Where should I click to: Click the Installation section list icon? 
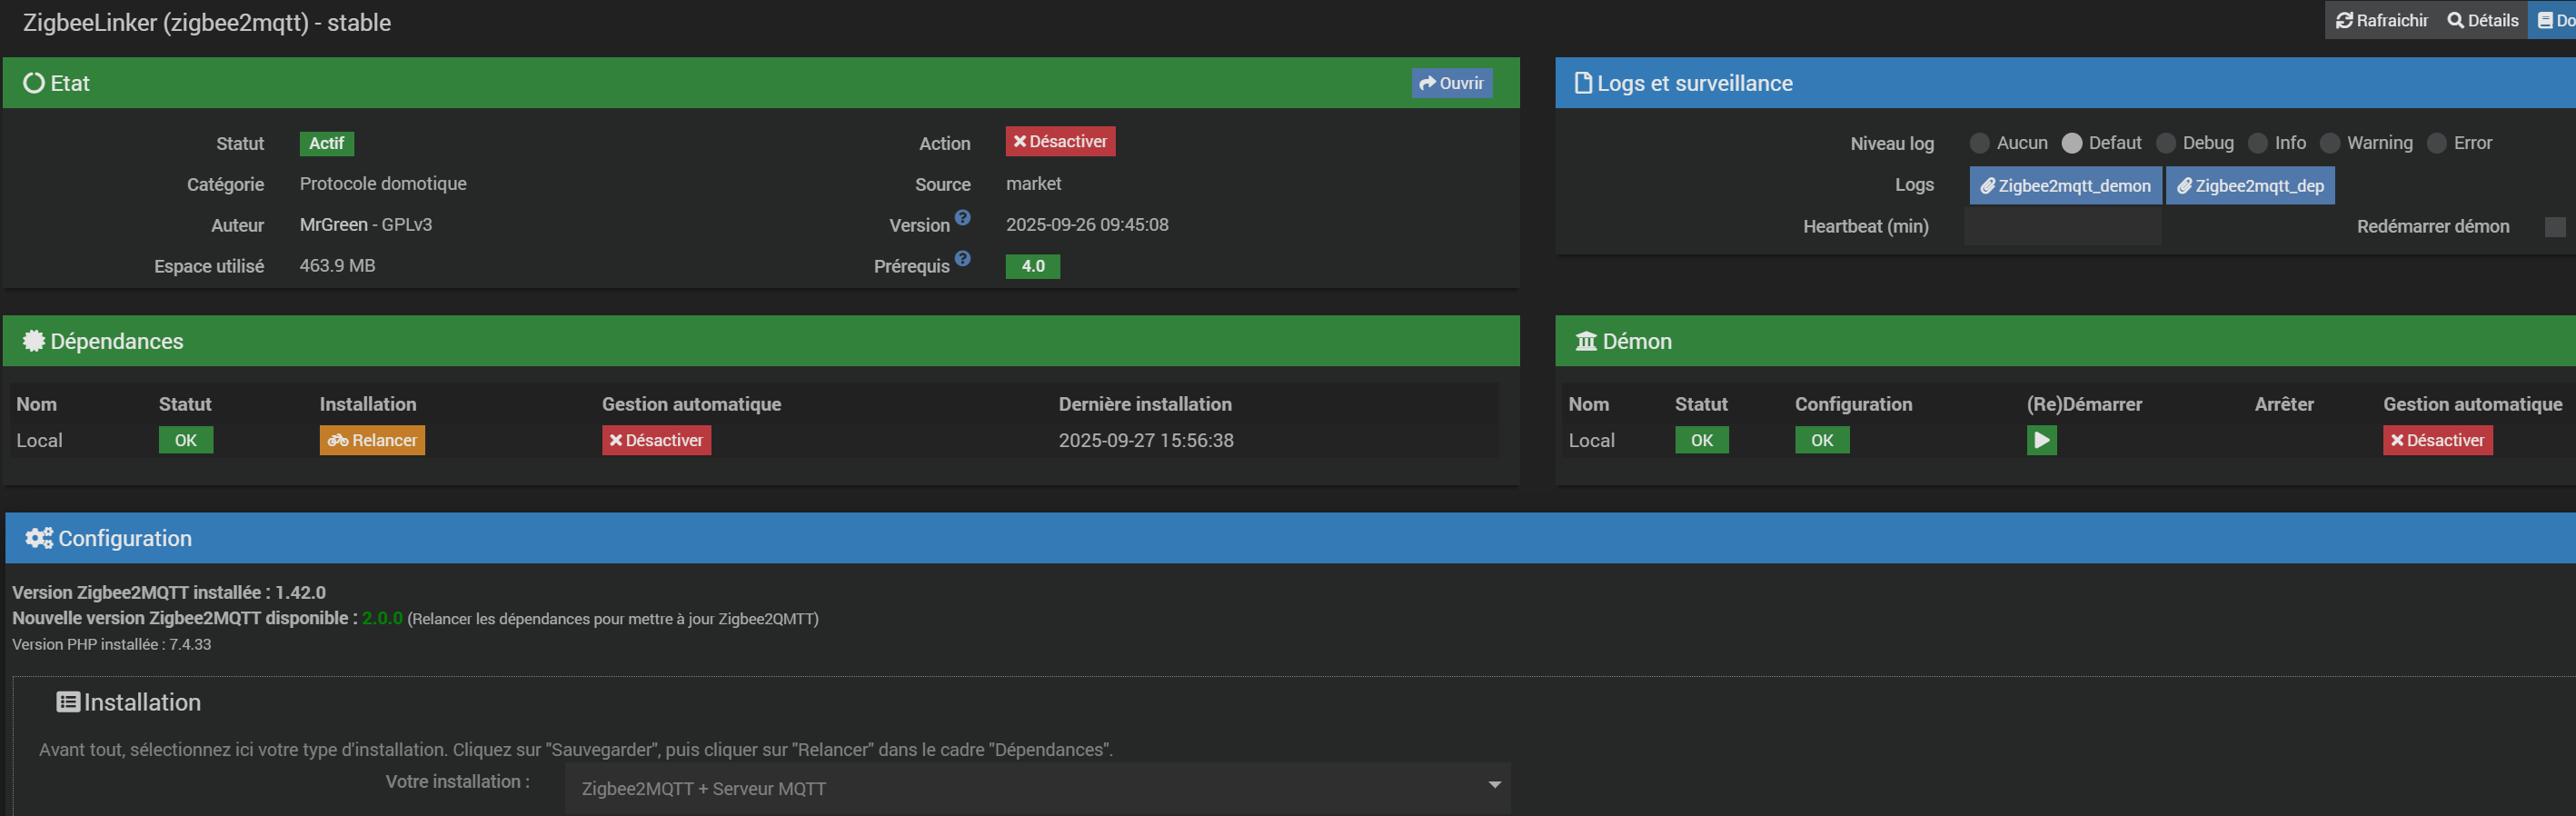pos(68,702)
